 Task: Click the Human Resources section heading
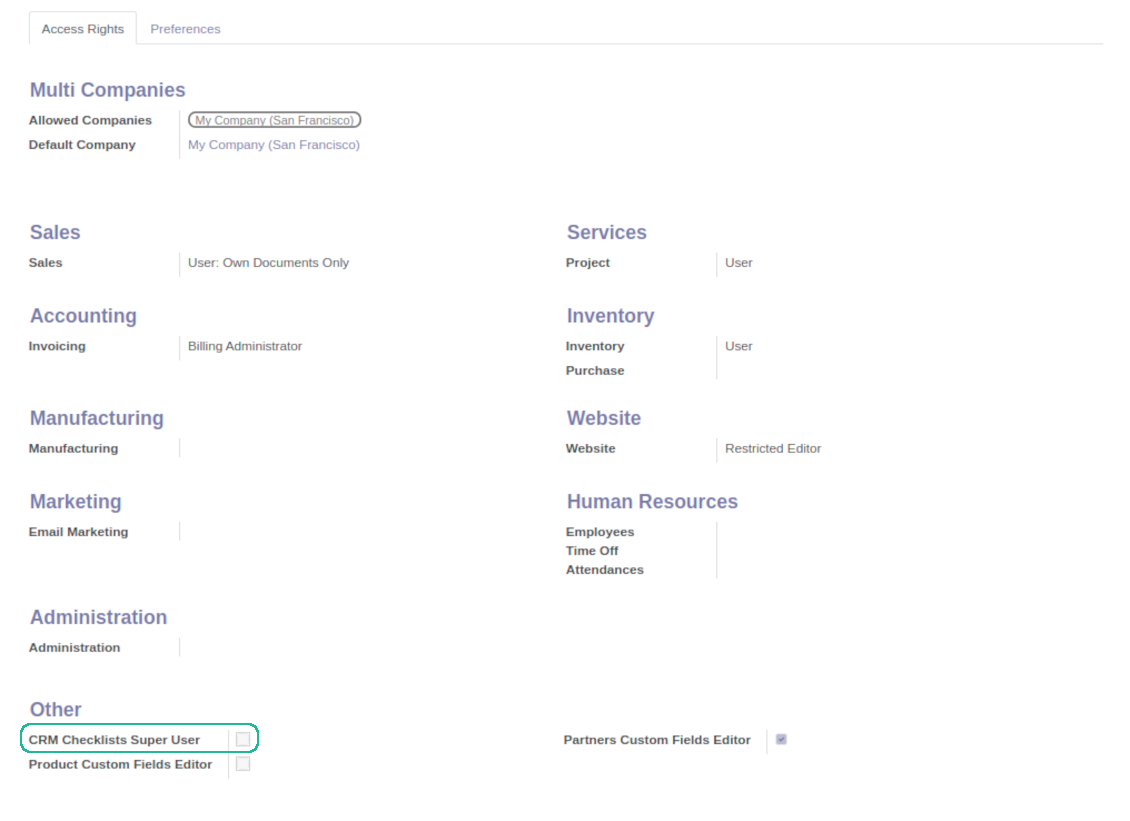[652, 502]
